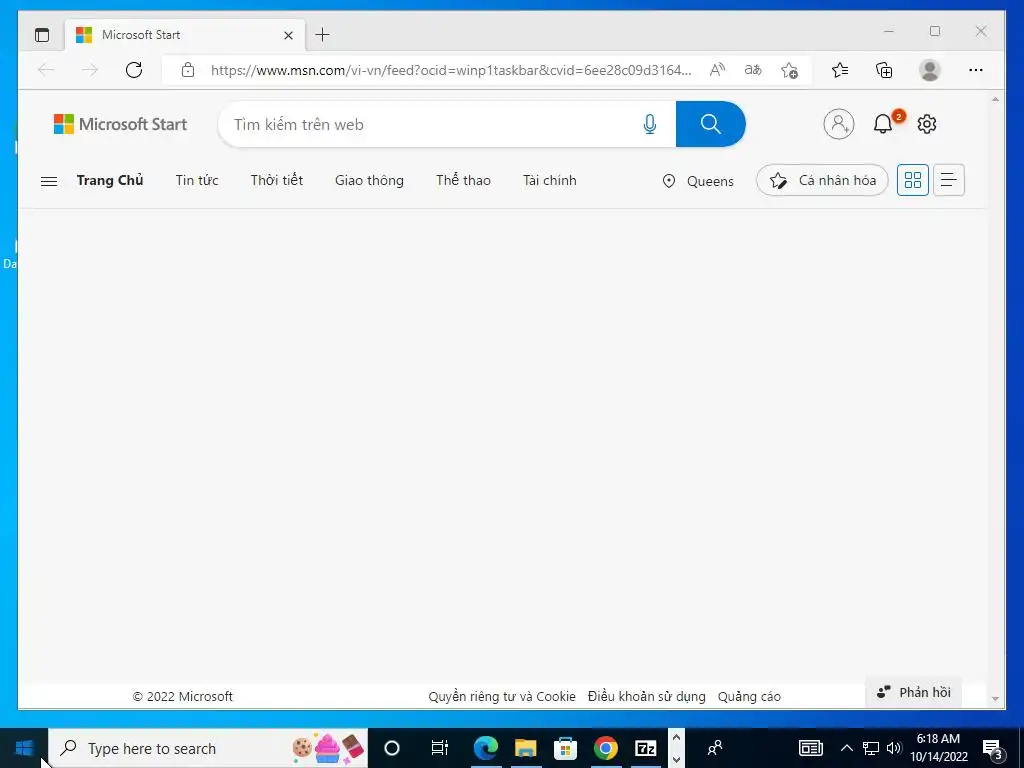The width and height of the screenshot is (1024, 768).
Task: Launch Google Chrome from the taskbar
Action: (x=605, y=748)
